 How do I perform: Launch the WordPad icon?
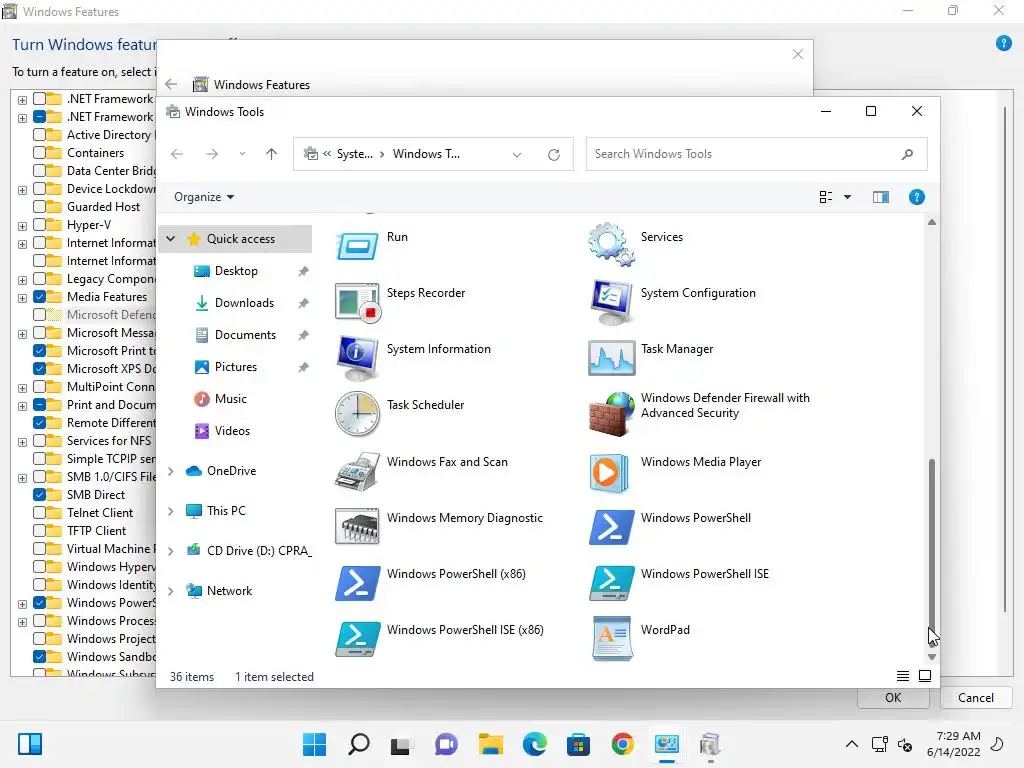pyautogui.click(x=612, y=639)
